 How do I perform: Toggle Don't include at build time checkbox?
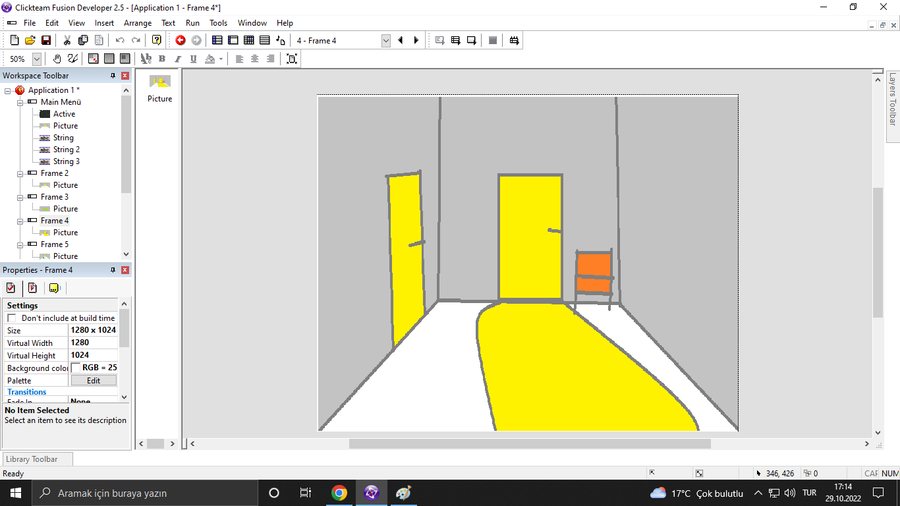(x=11, y=318)
